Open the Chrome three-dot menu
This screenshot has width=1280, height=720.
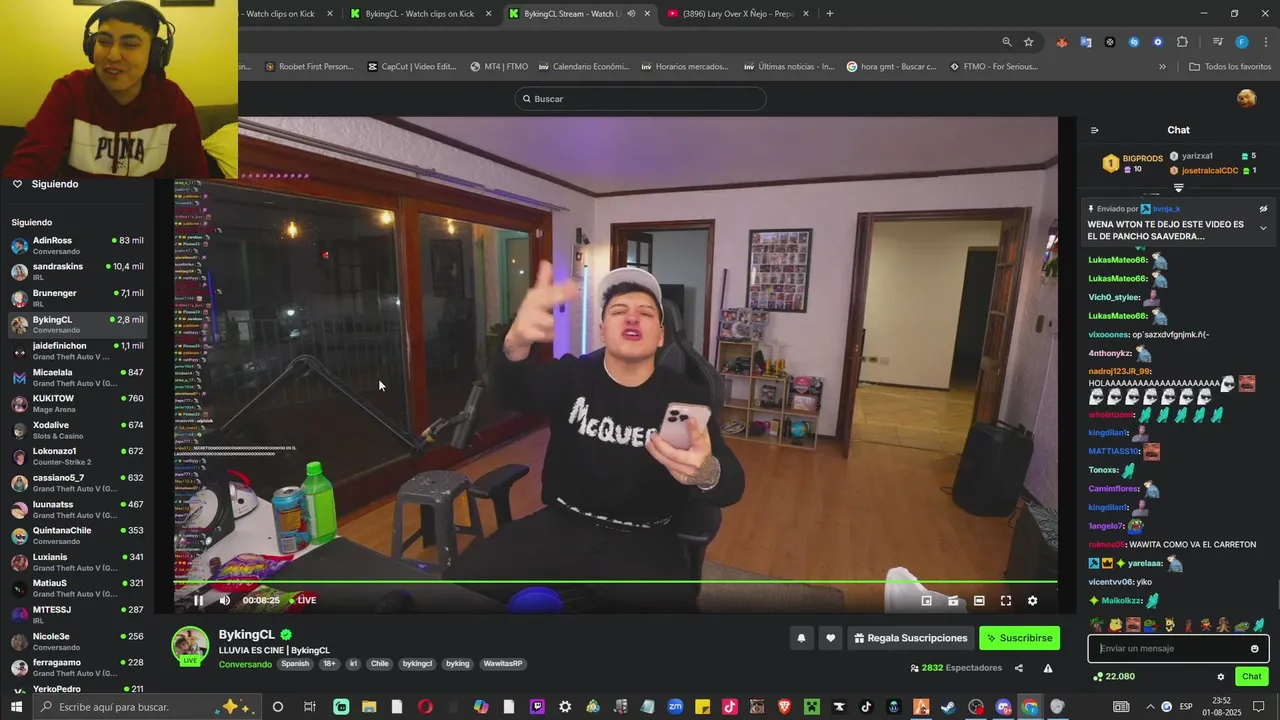pos(1266,42)
